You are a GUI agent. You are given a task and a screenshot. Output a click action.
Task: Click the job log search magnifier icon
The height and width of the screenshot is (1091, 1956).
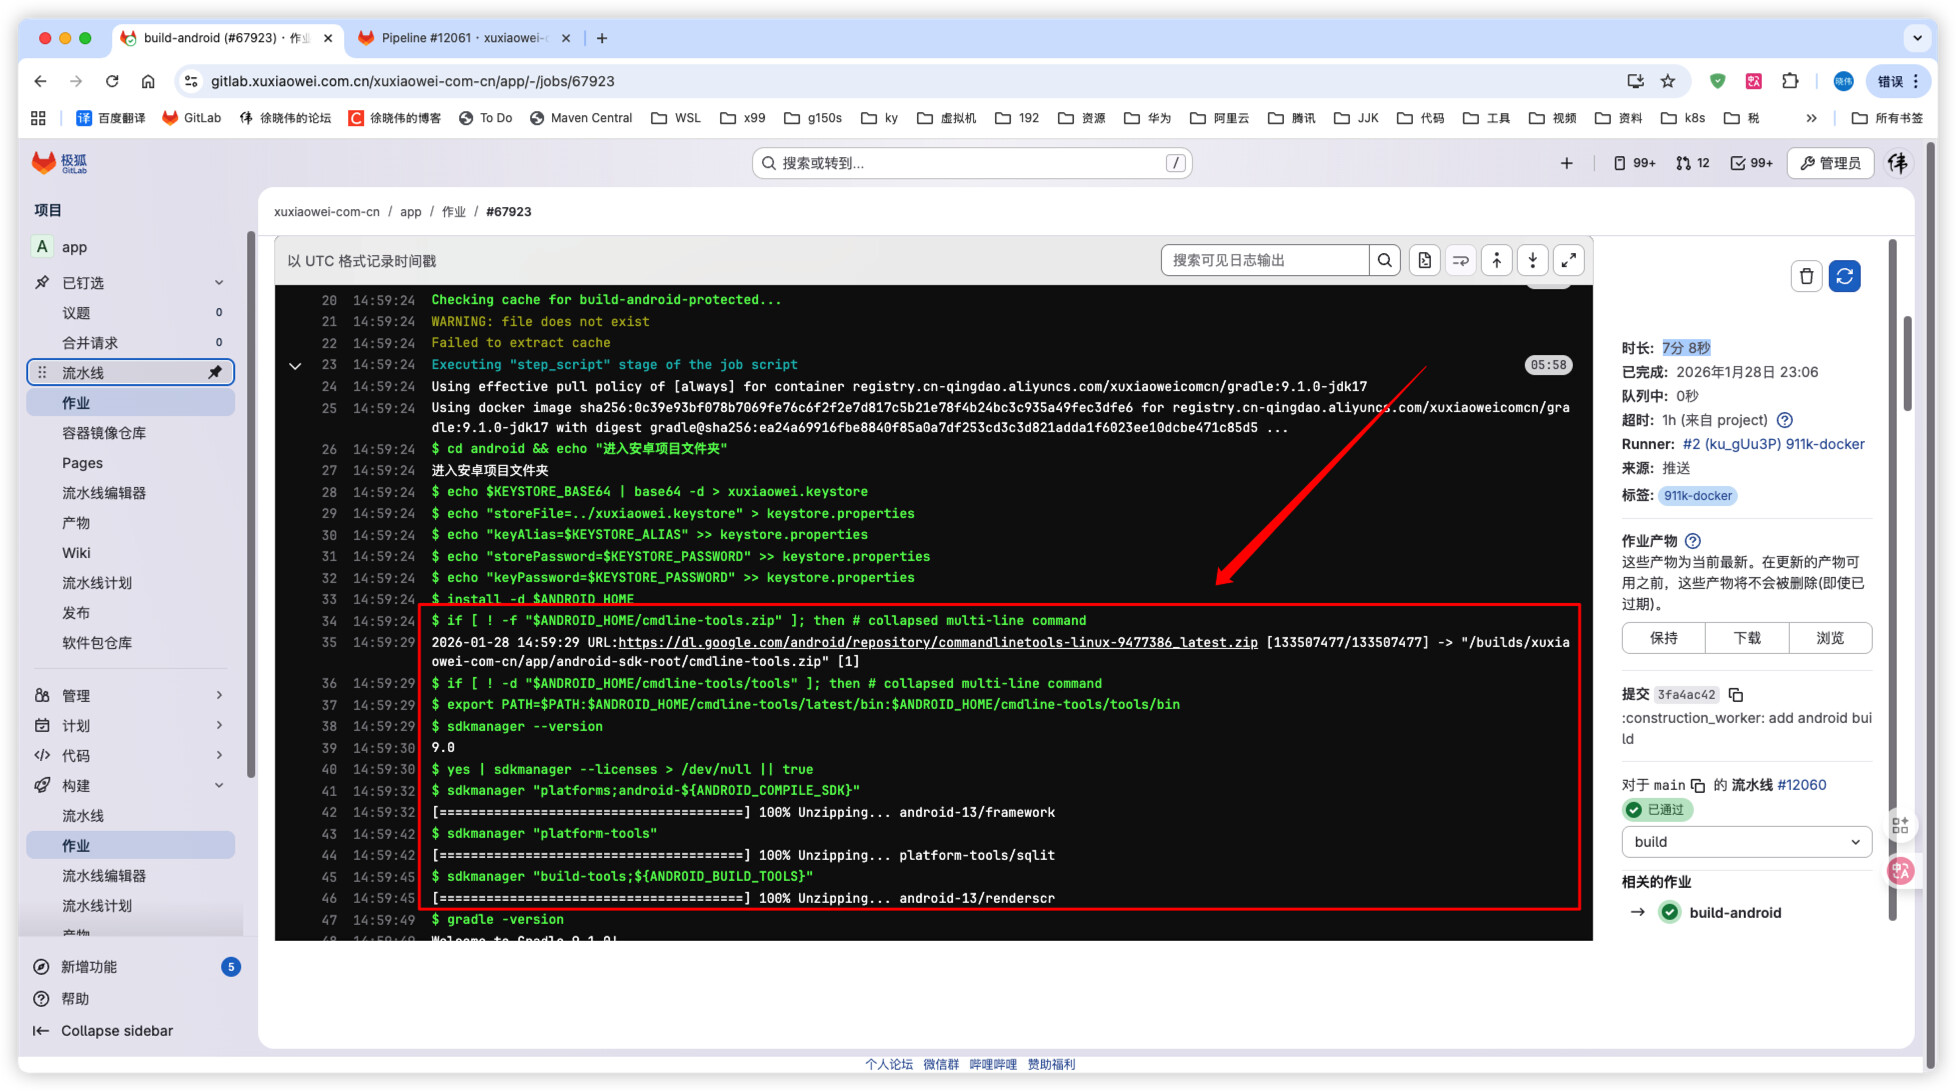pyautogui.click(x=1384, y=261)
